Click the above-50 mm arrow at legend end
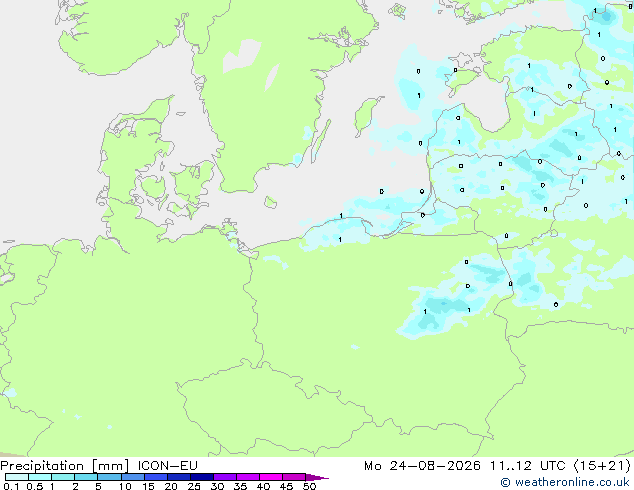Viewport: 634px width, 490px height. (x=317, y=477)
